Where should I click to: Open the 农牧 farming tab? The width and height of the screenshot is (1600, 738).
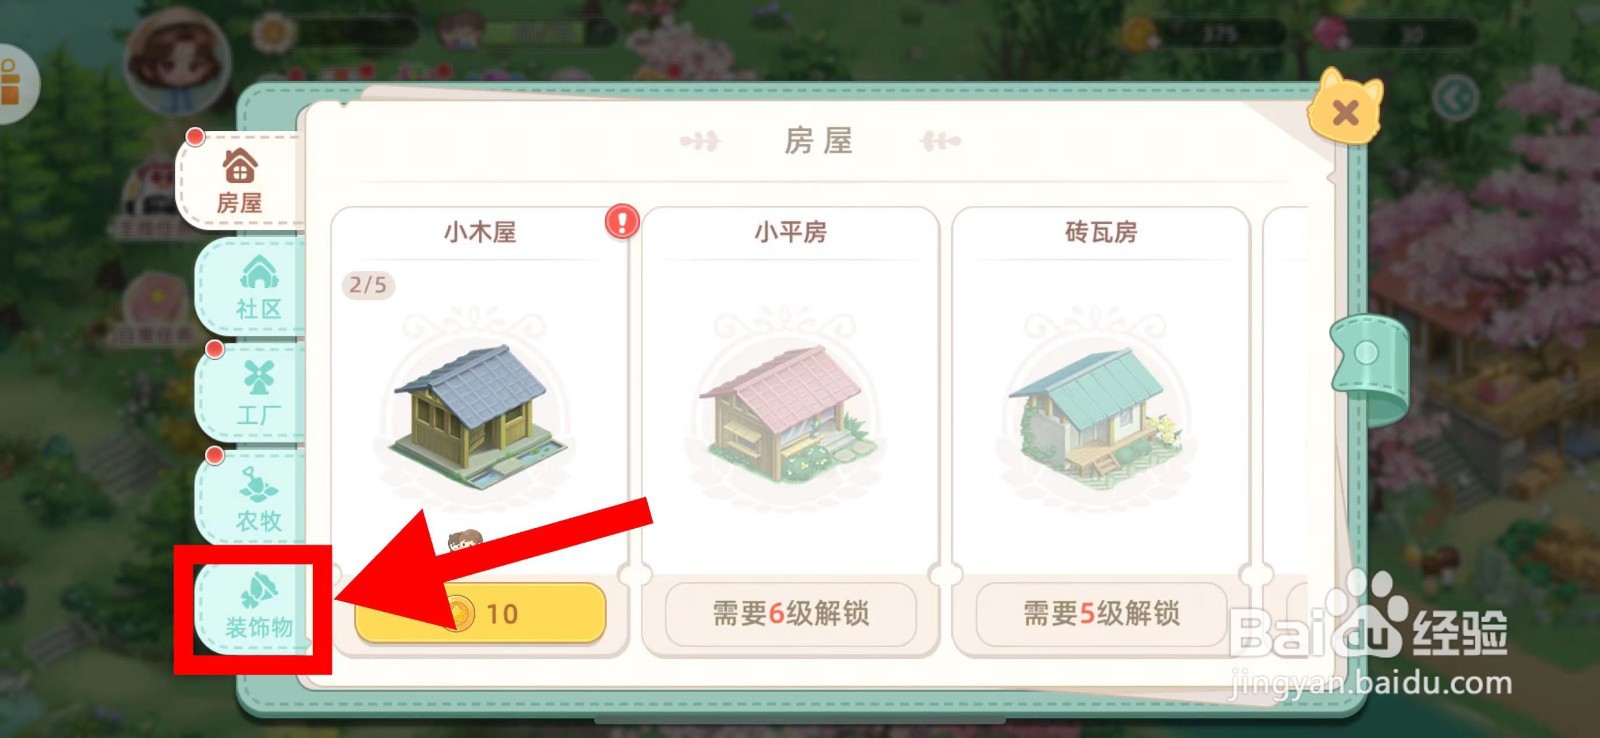pyautogui.click(x=256, y=500)
